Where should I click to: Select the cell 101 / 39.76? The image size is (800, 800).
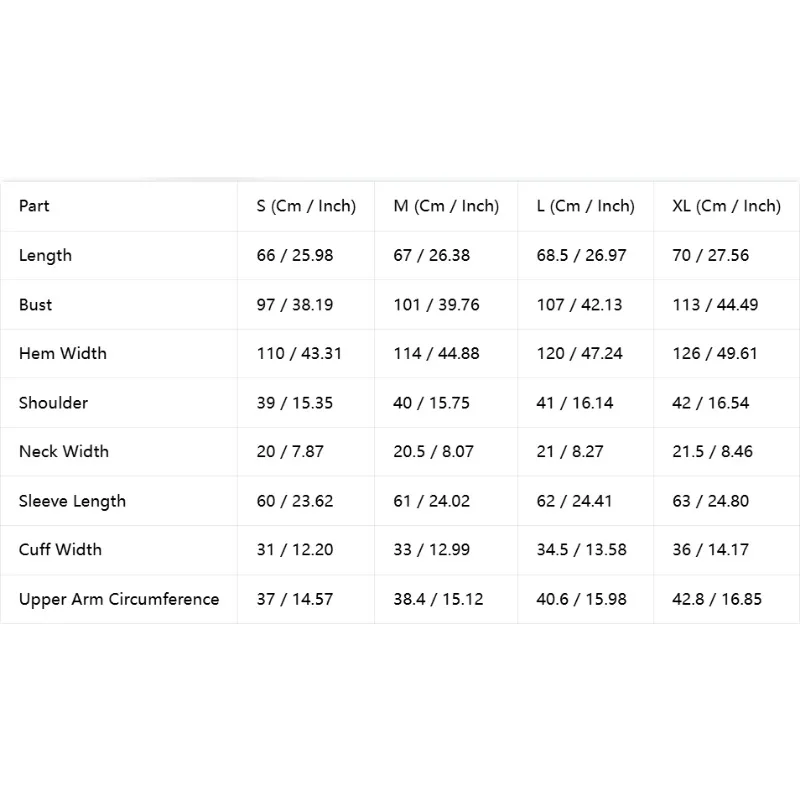tap(436, 305)
